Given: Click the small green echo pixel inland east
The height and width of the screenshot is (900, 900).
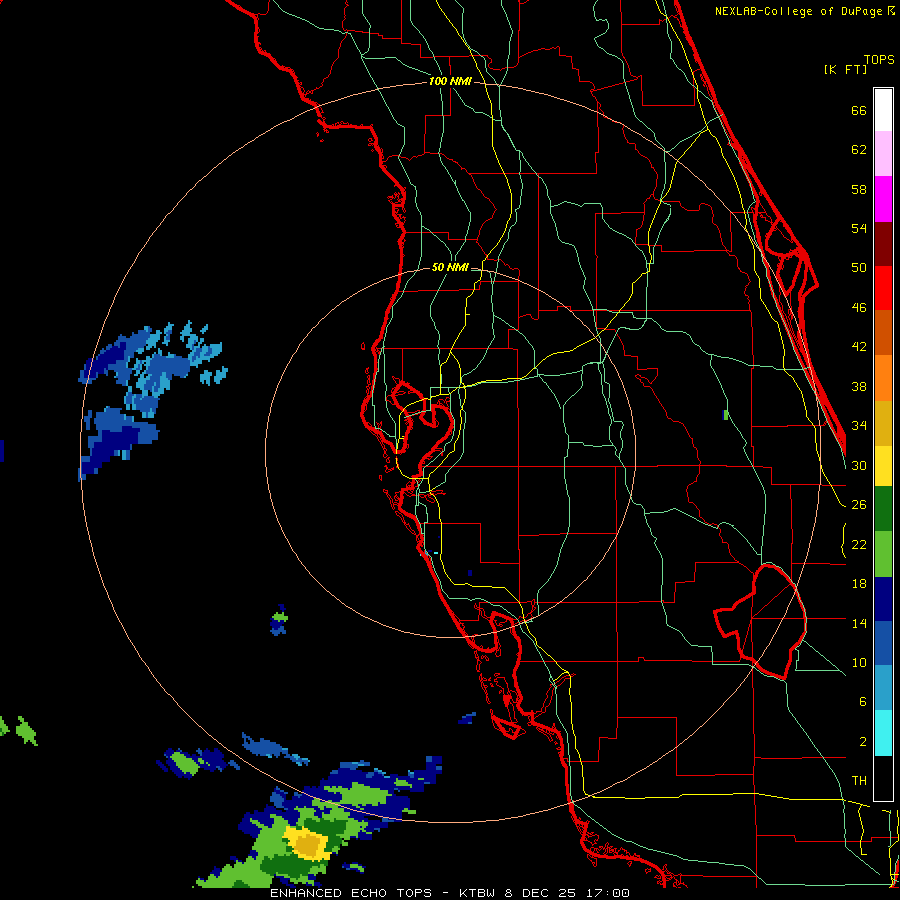Looking at the screenshot, I should (x=726, y=414).
